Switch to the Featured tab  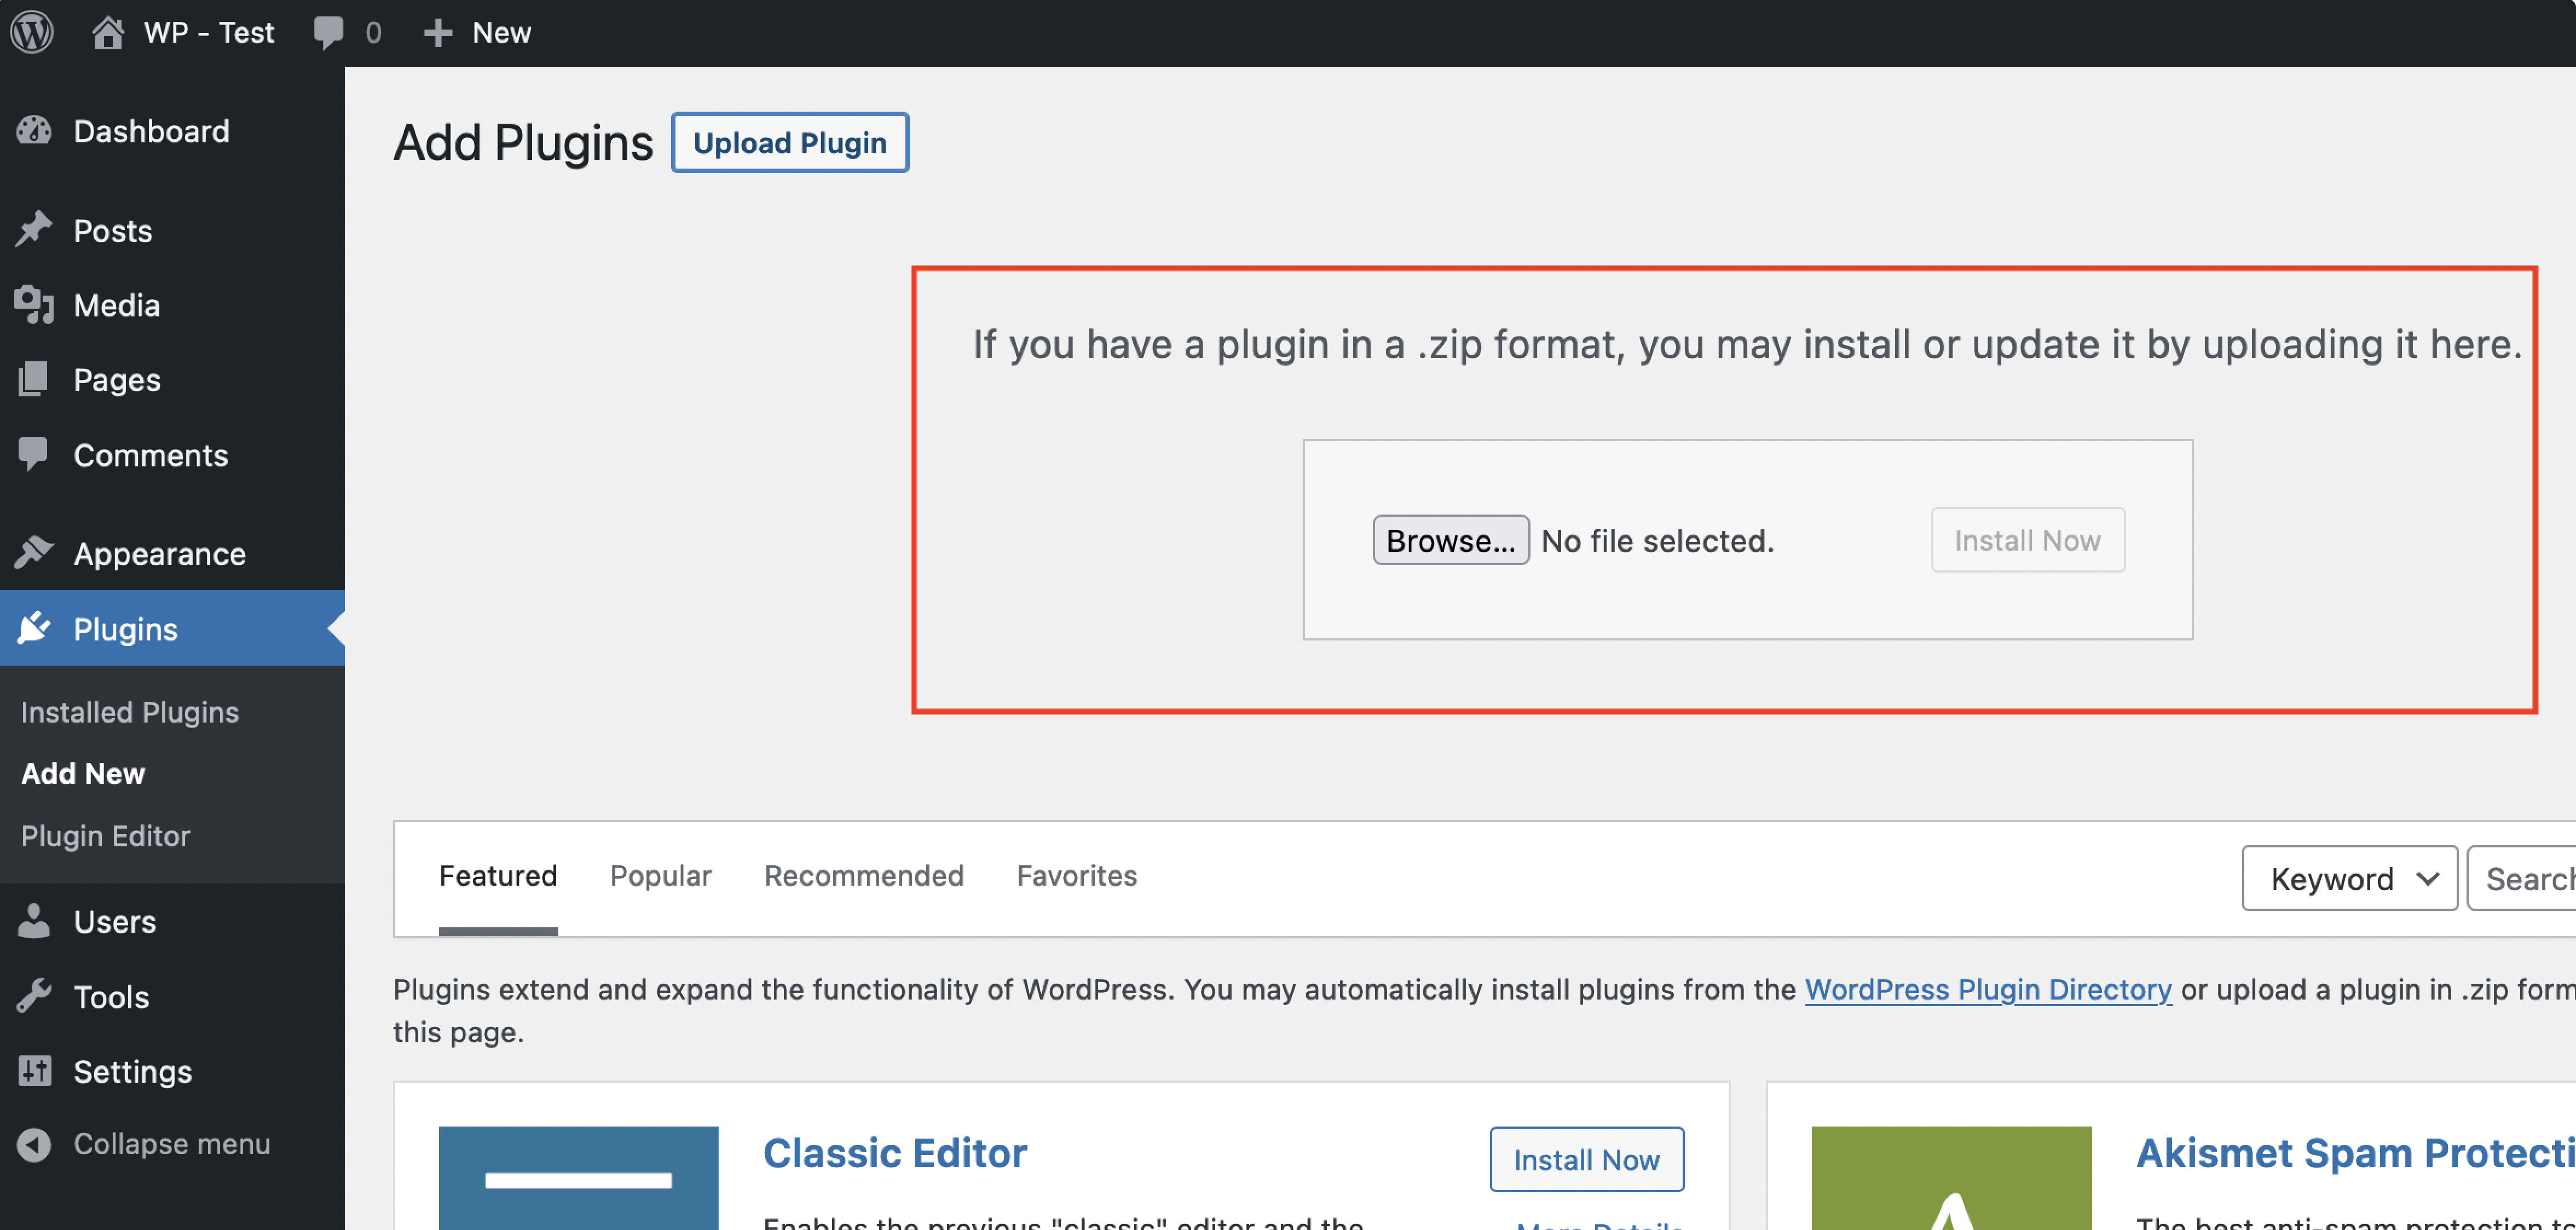(x=497, y=875)
